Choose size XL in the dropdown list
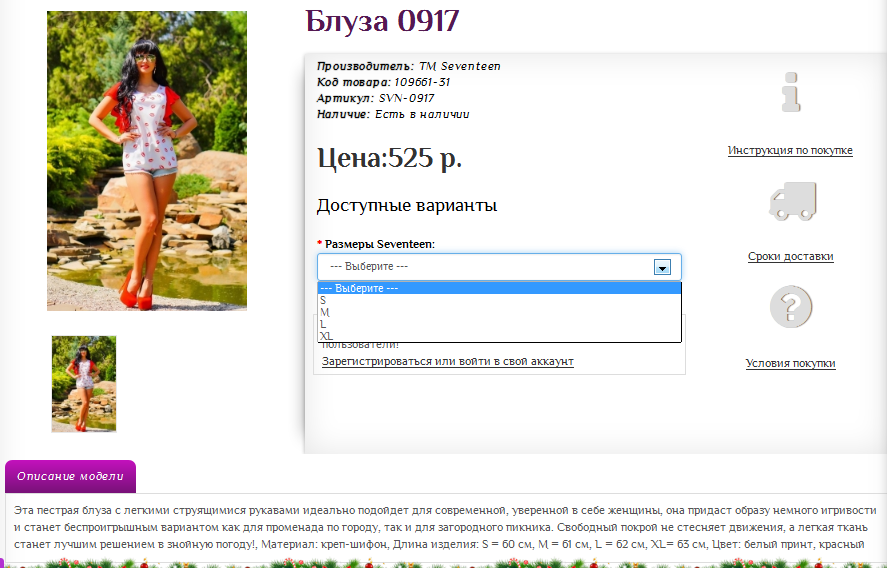This screenshot has height=568, width=887. tap(499, 335)
